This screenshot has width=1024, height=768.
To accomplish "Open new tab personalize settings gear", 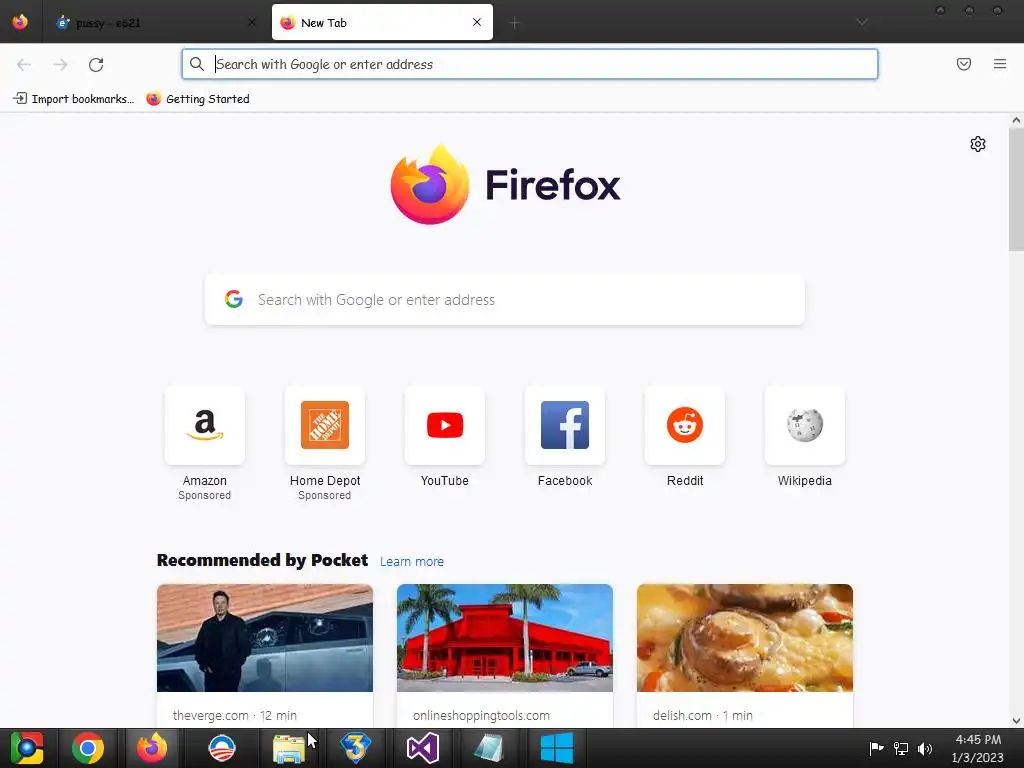I will click(978, 144).
